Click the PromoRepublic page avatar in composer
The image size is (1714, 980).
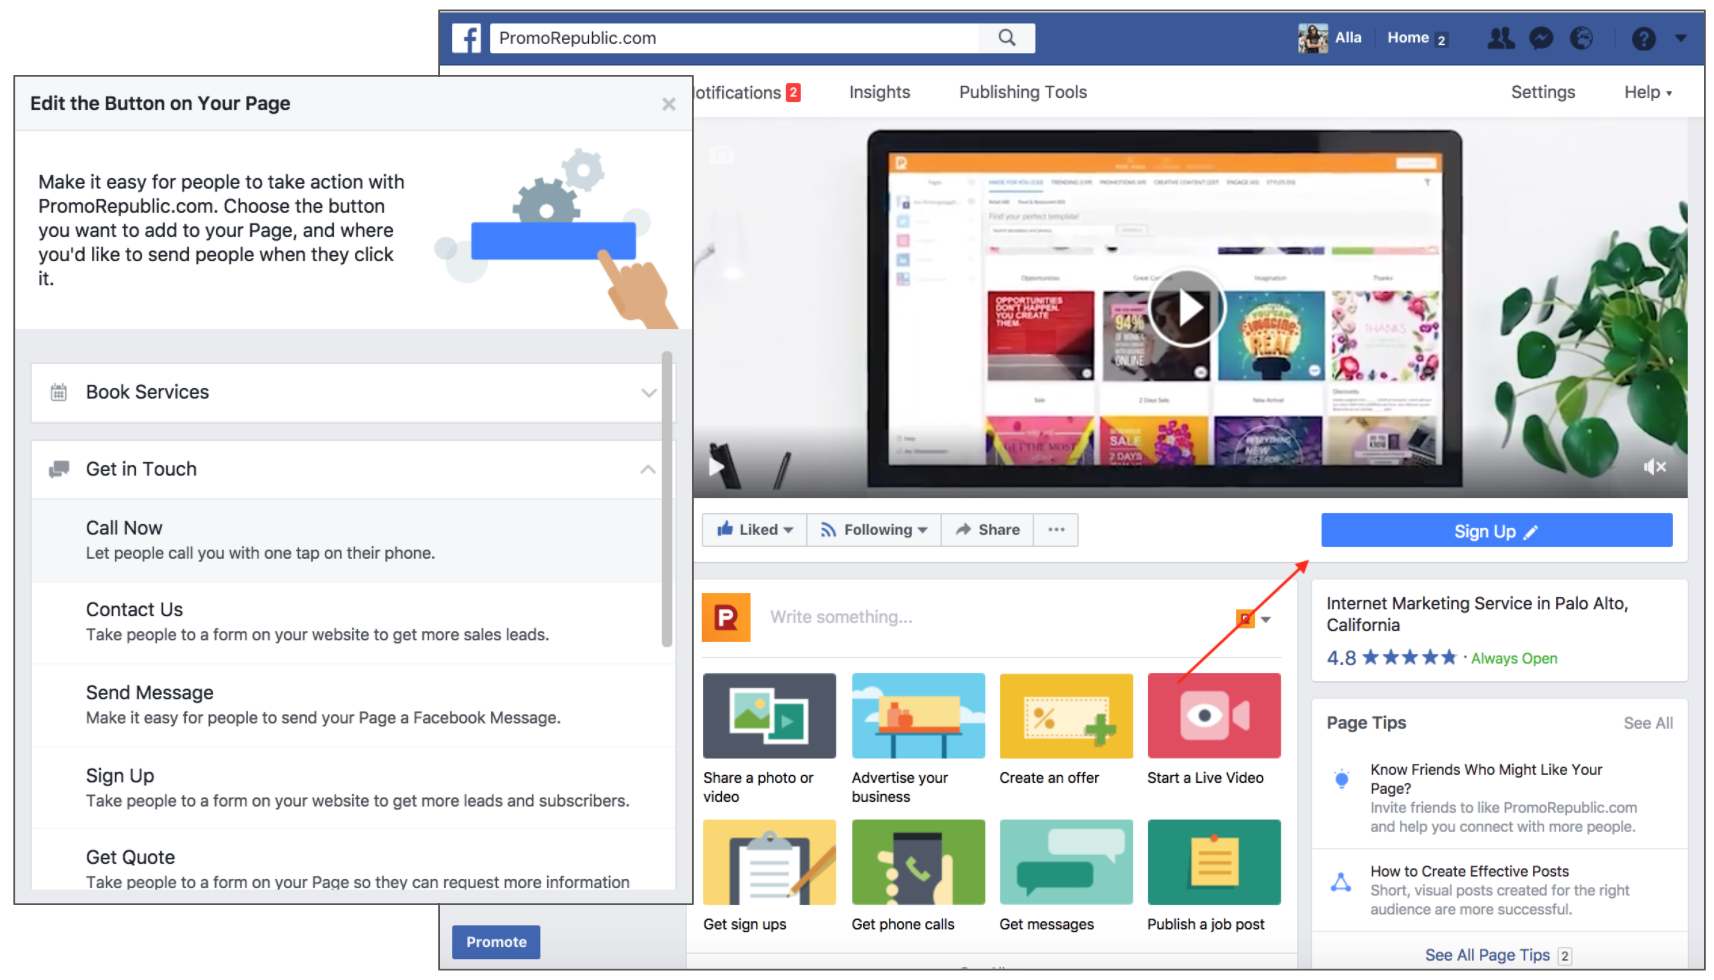[x=726, y=617]
